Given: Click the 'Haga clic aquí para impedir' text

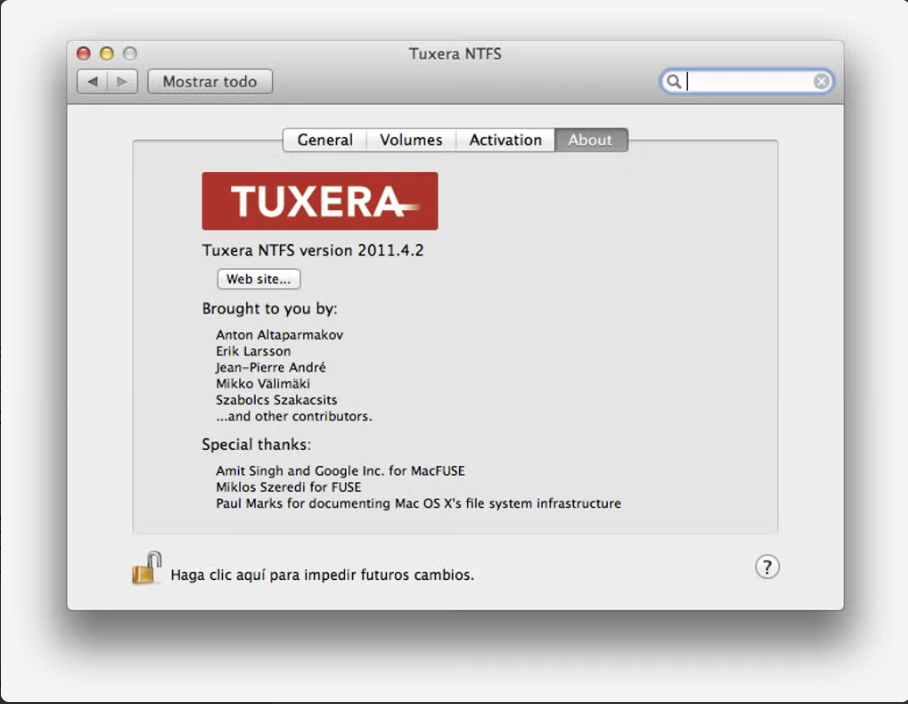Looking at the screenshot, I should coord(322,575).
